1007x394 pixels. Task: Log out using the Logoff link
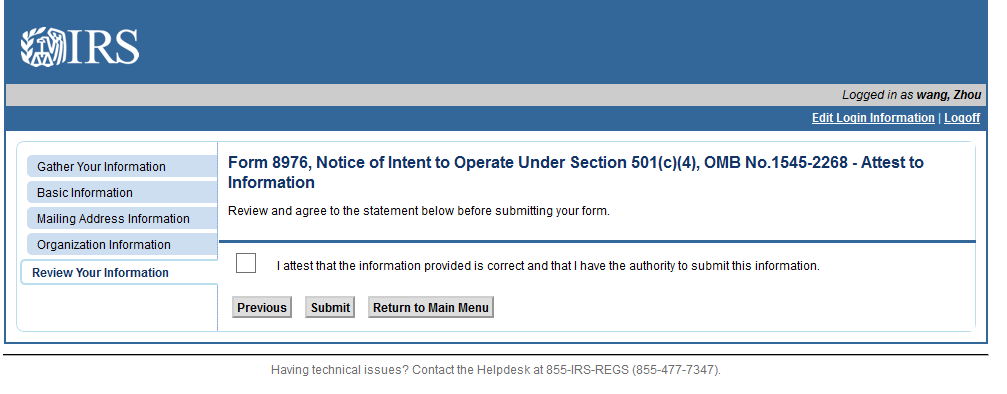tap(961, 118)
